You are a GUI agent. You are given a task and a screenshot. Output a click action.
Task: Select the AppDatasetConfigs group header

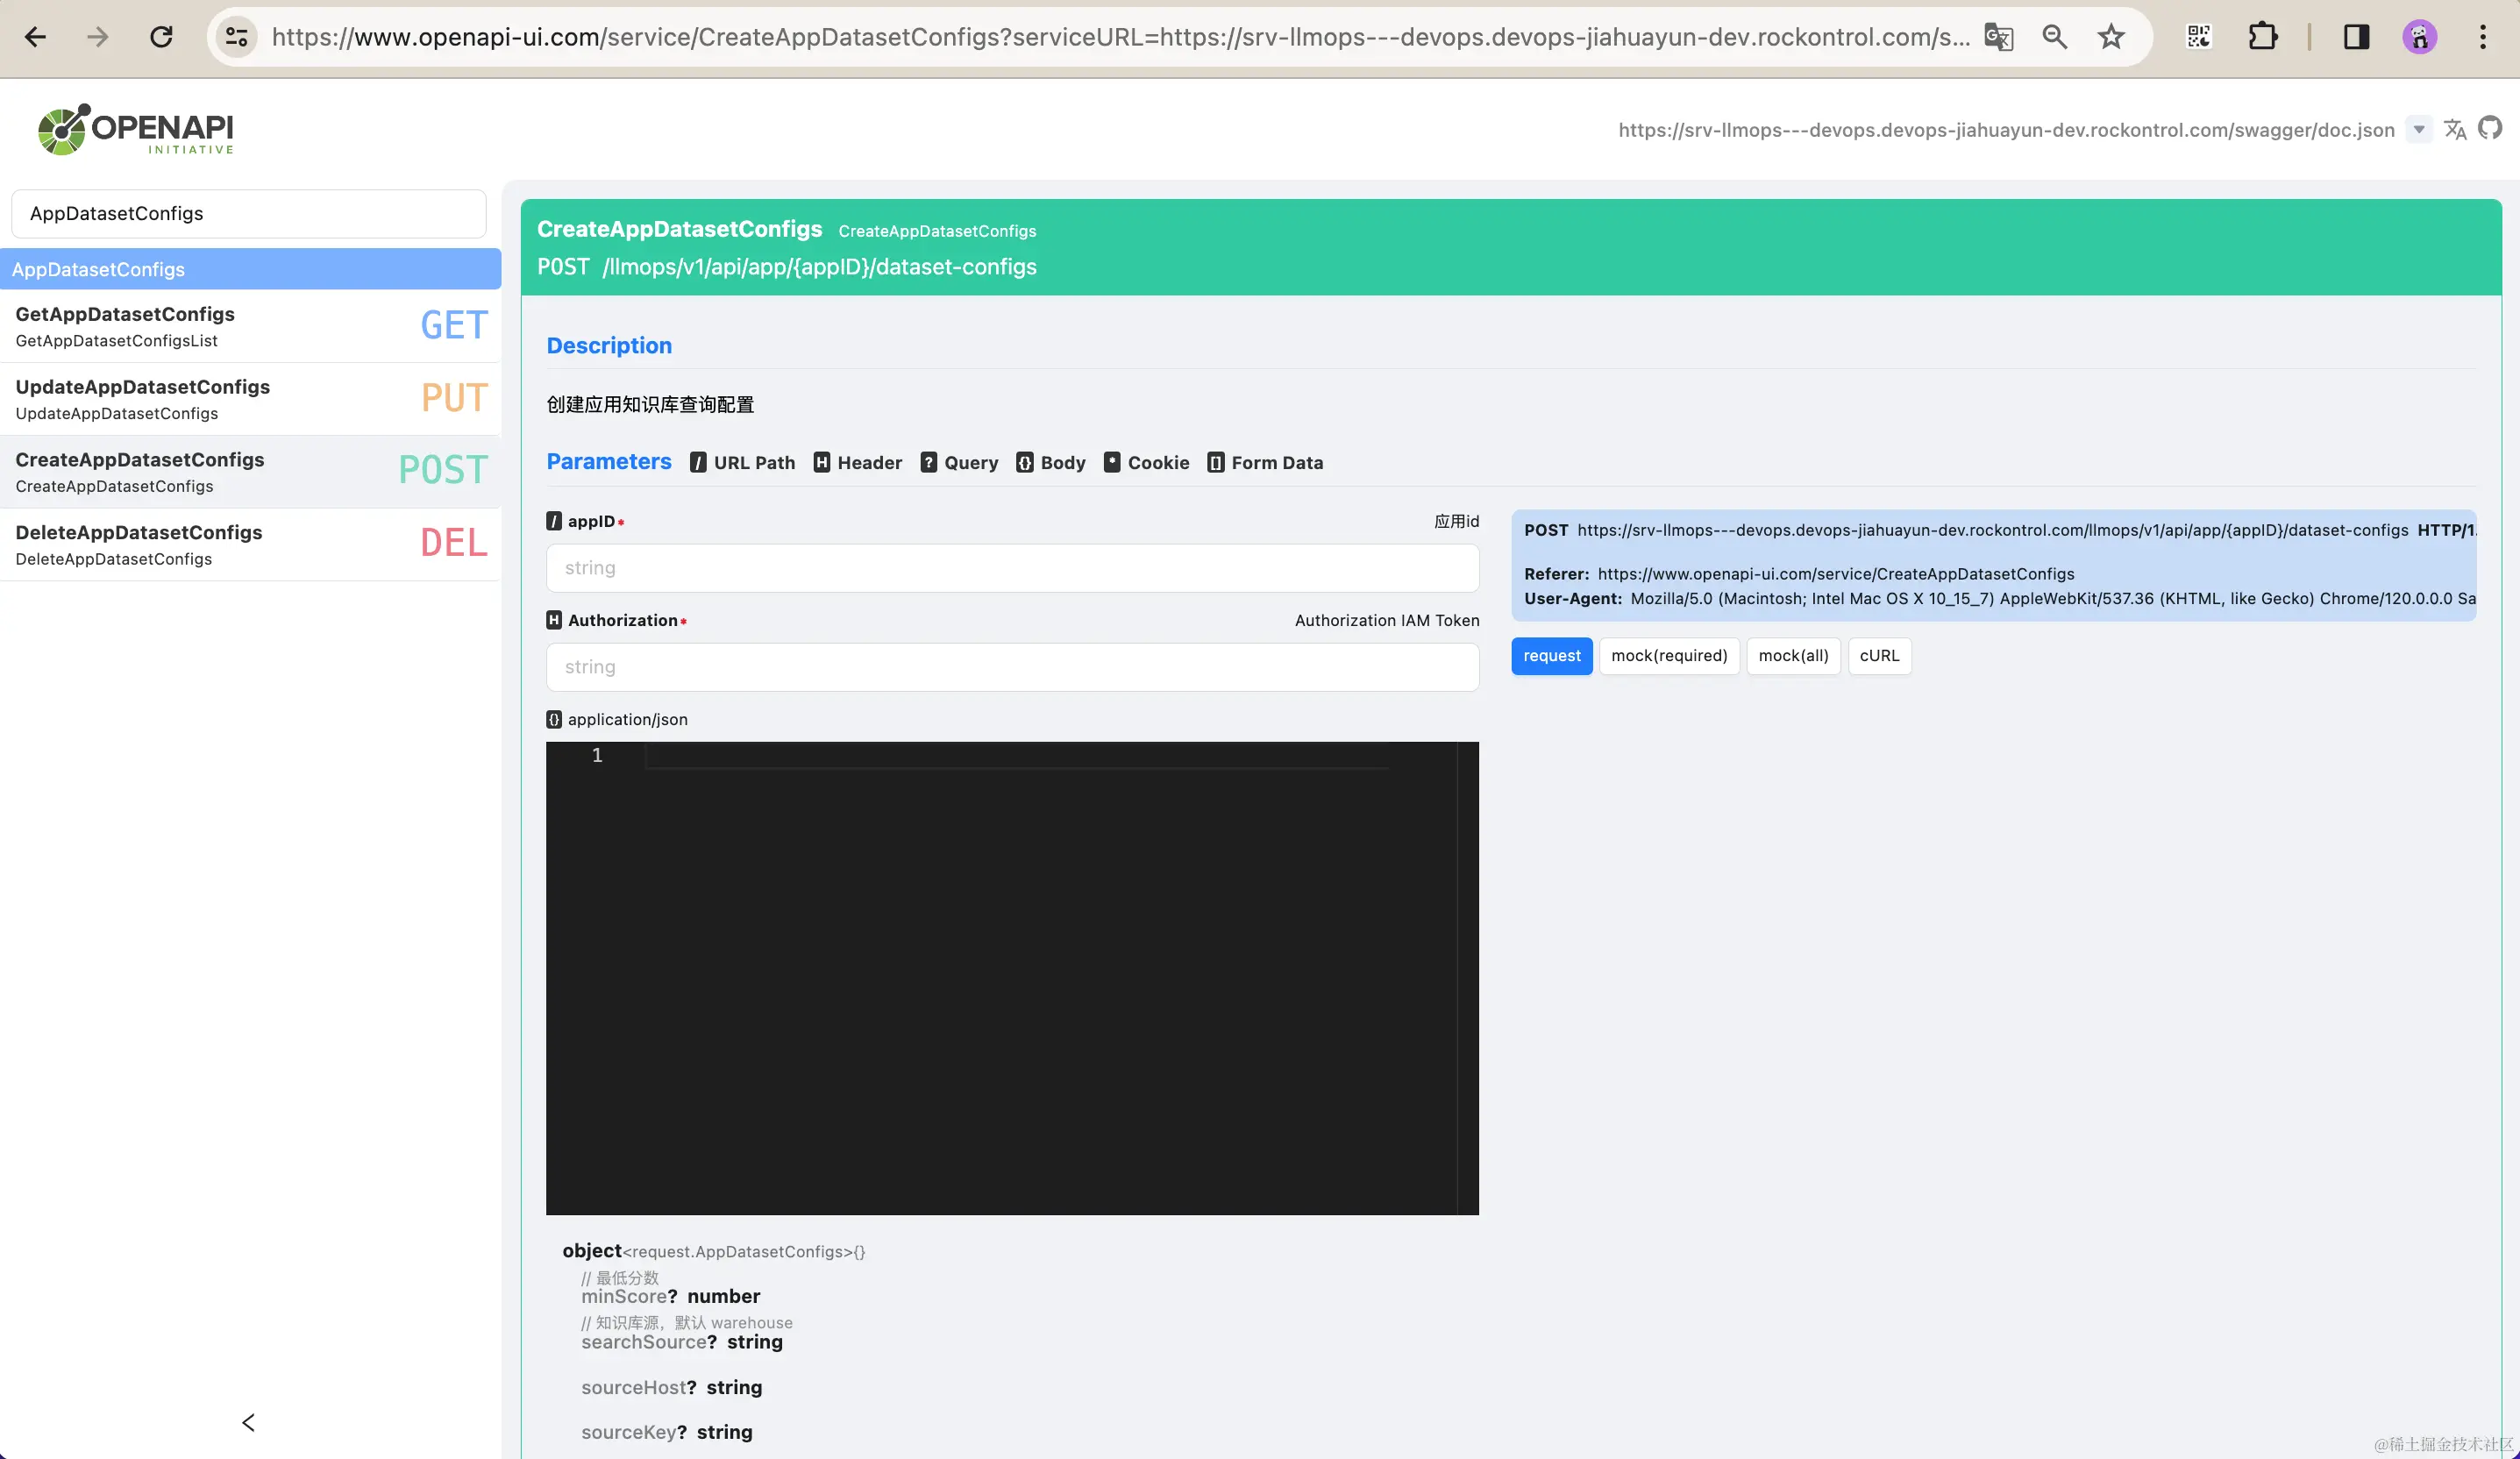(250, 269)
